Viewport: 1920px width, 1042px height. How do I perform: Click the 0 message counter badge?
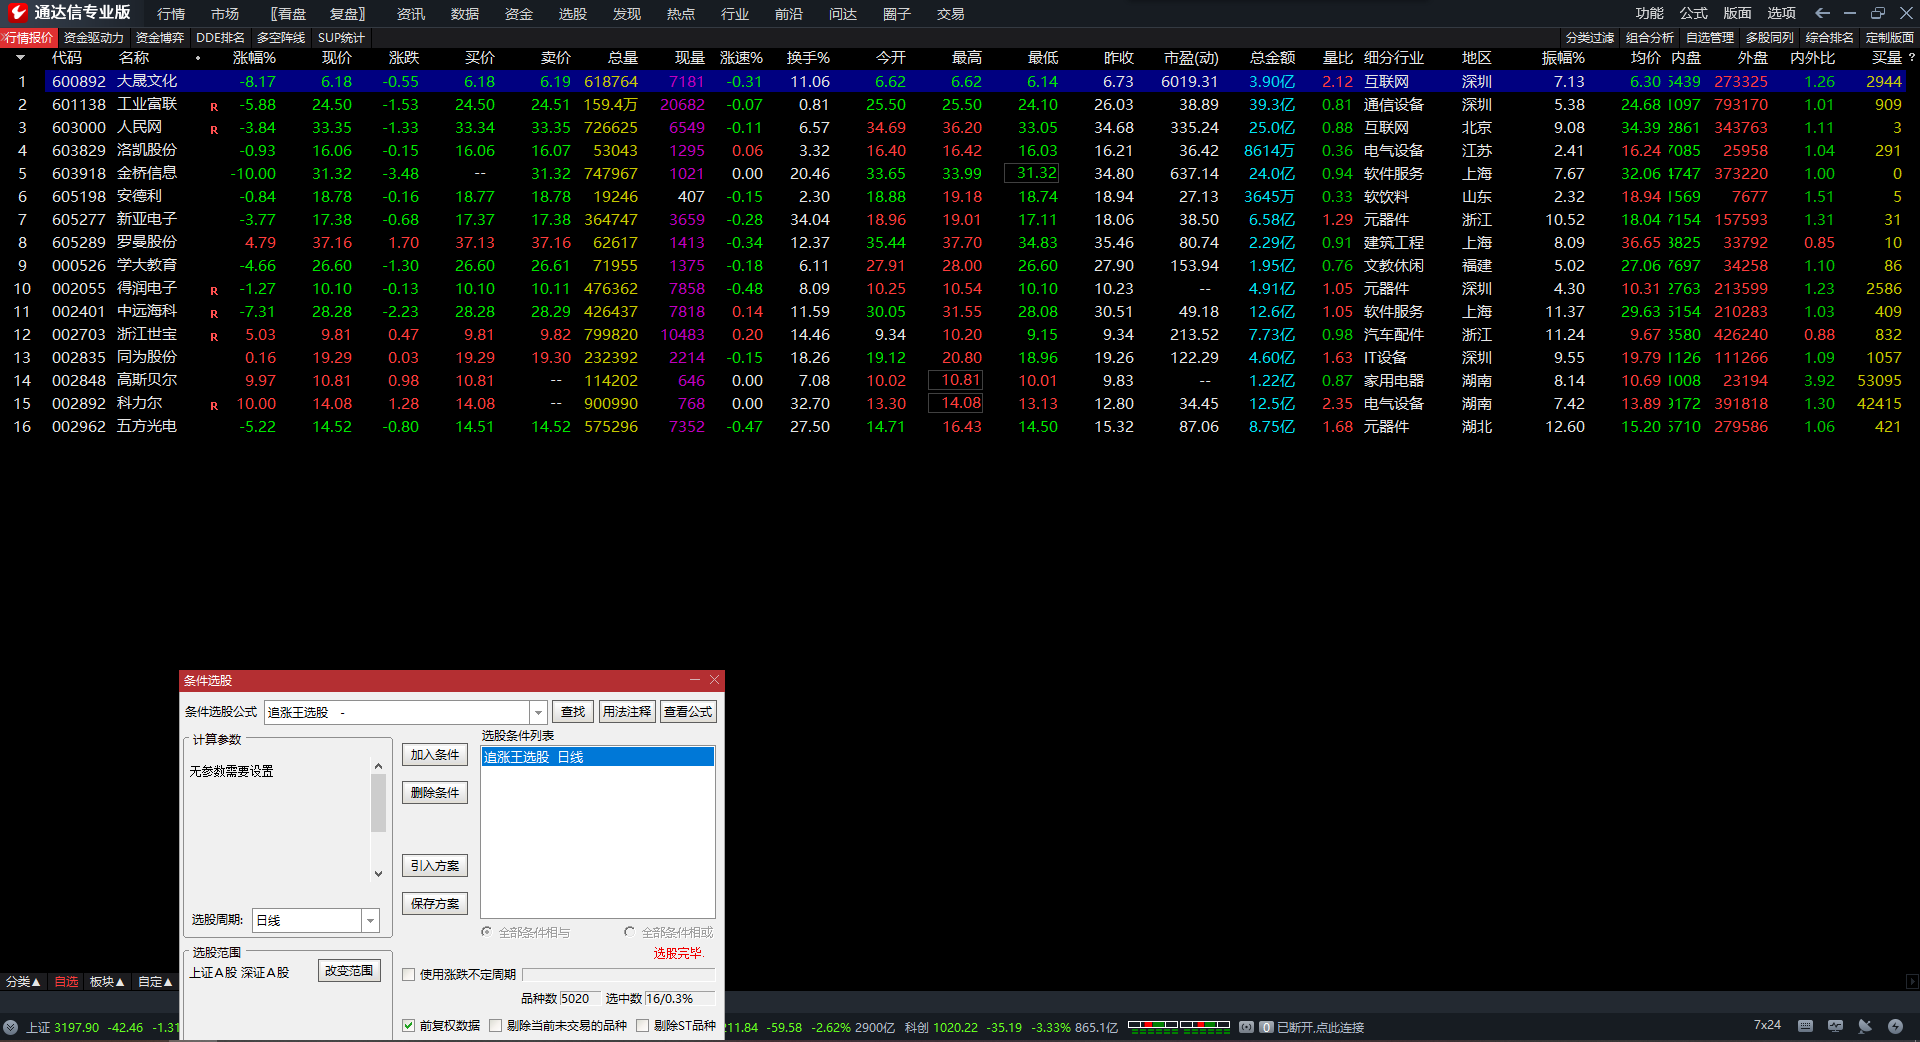(1266, 1027)
